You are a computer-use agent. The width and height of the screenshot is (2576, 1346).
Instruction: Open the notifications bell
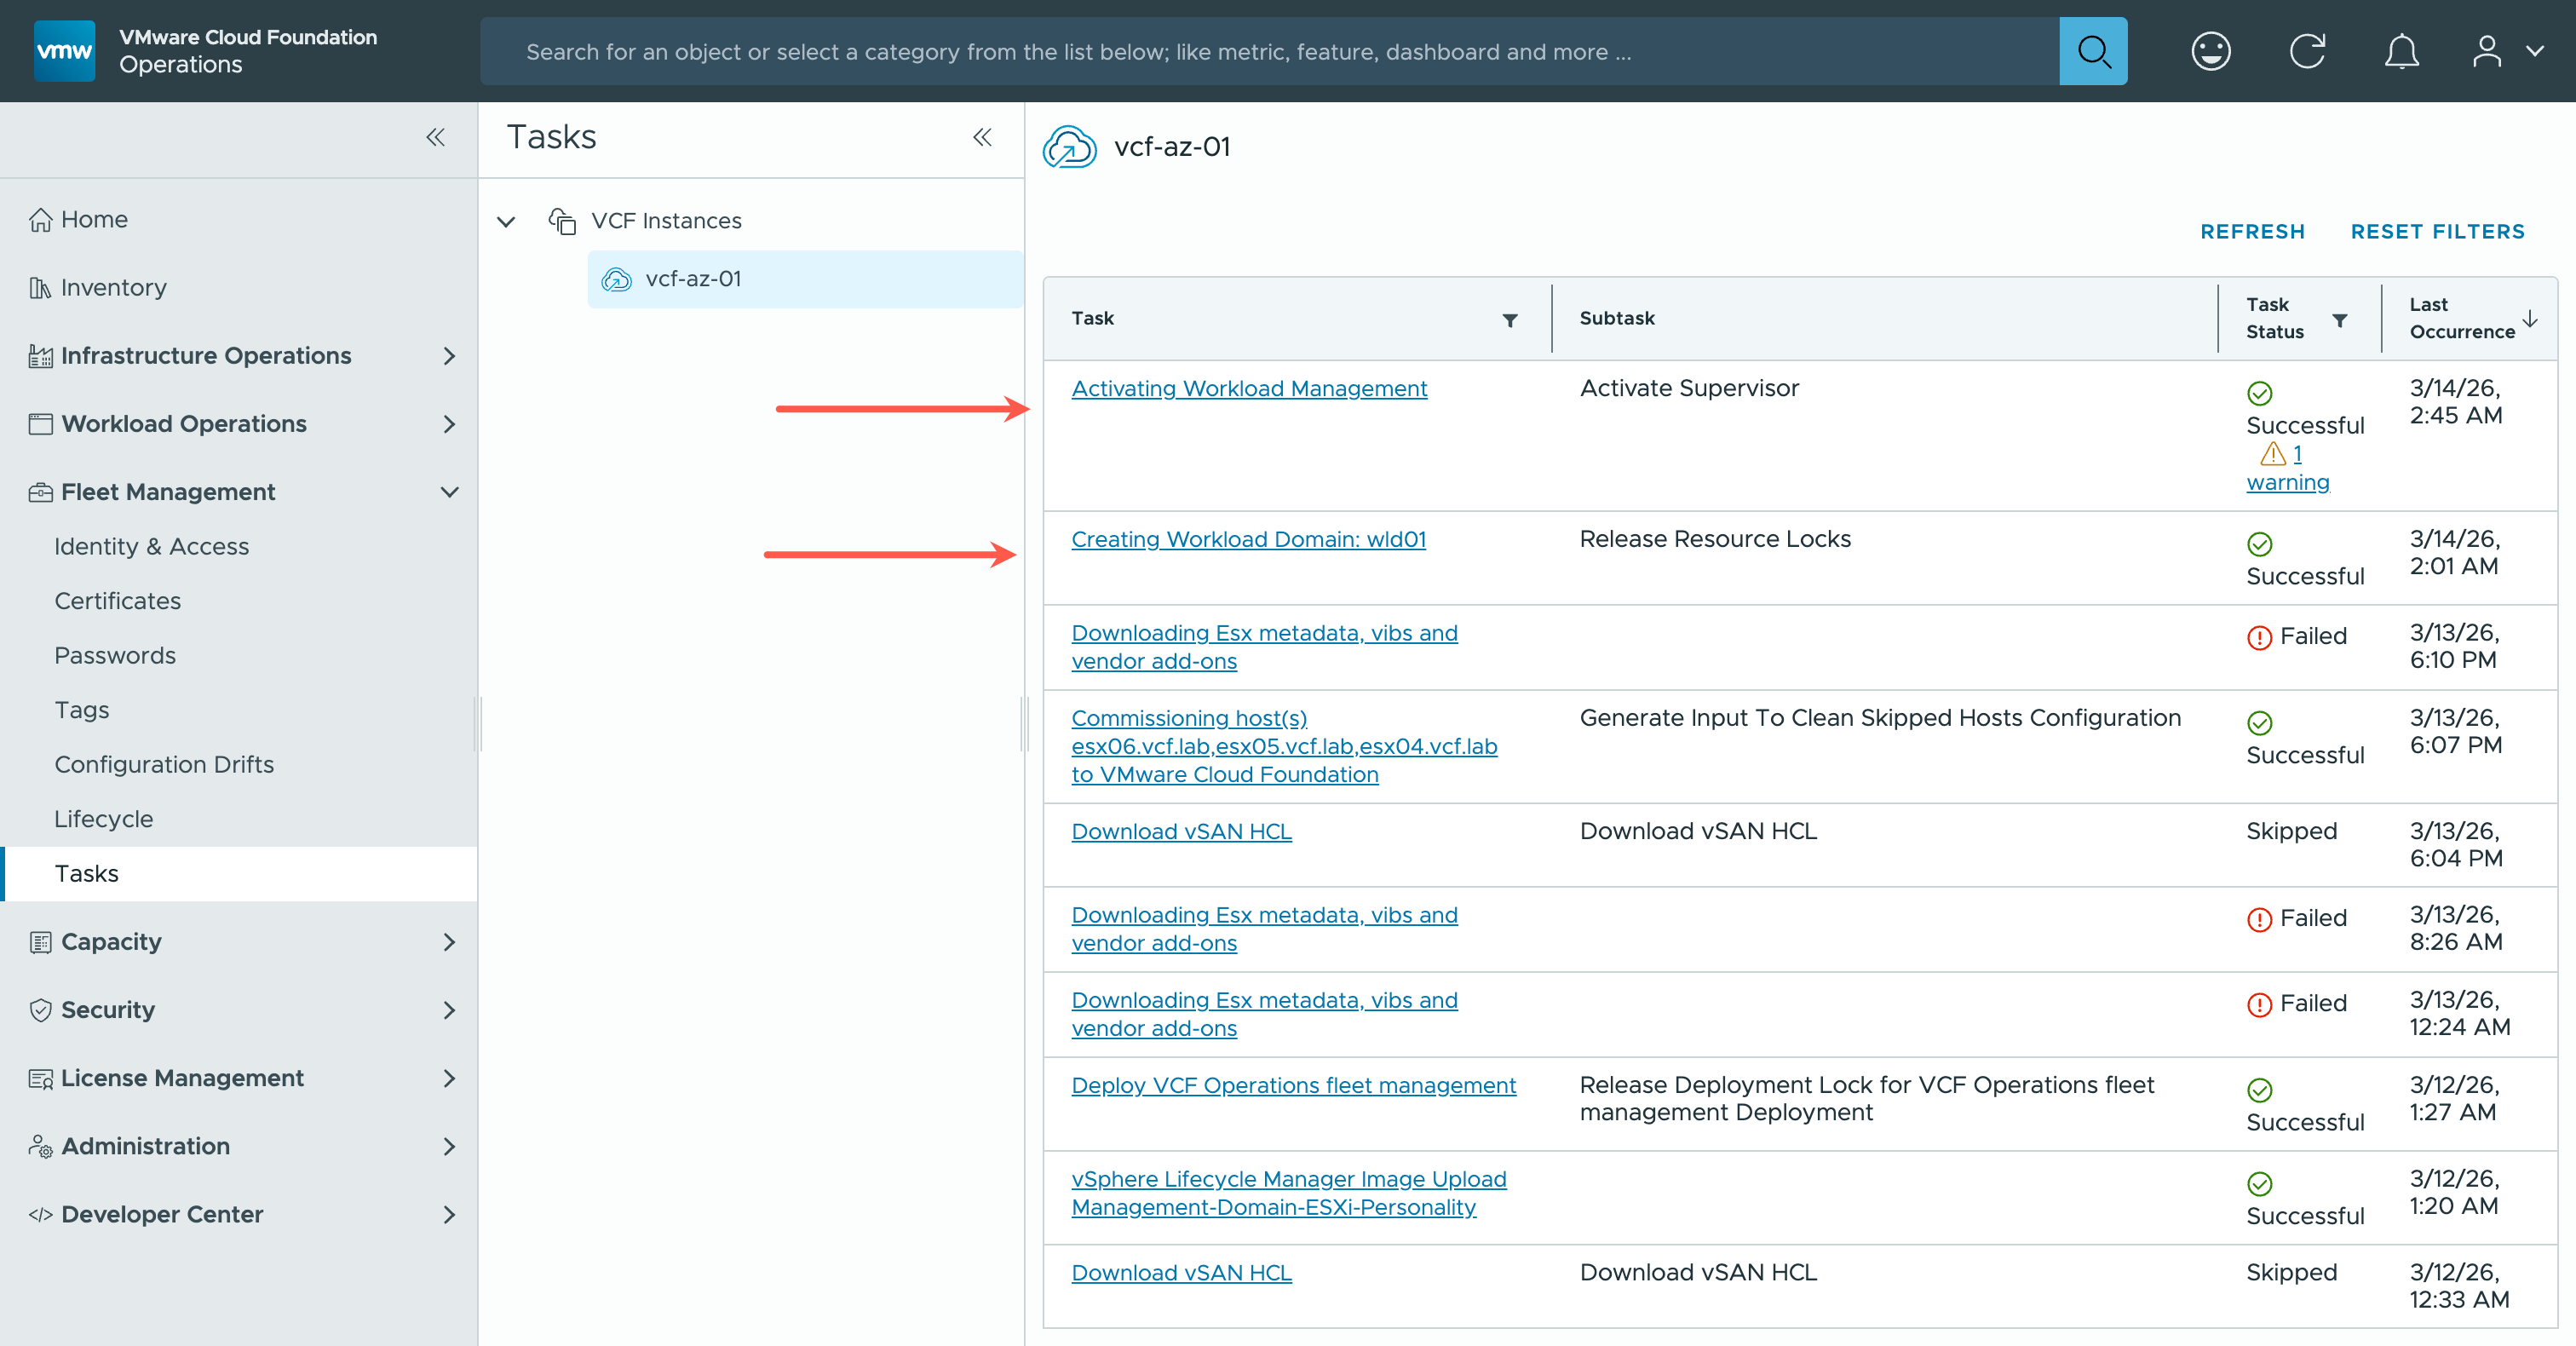point(2401,51)
